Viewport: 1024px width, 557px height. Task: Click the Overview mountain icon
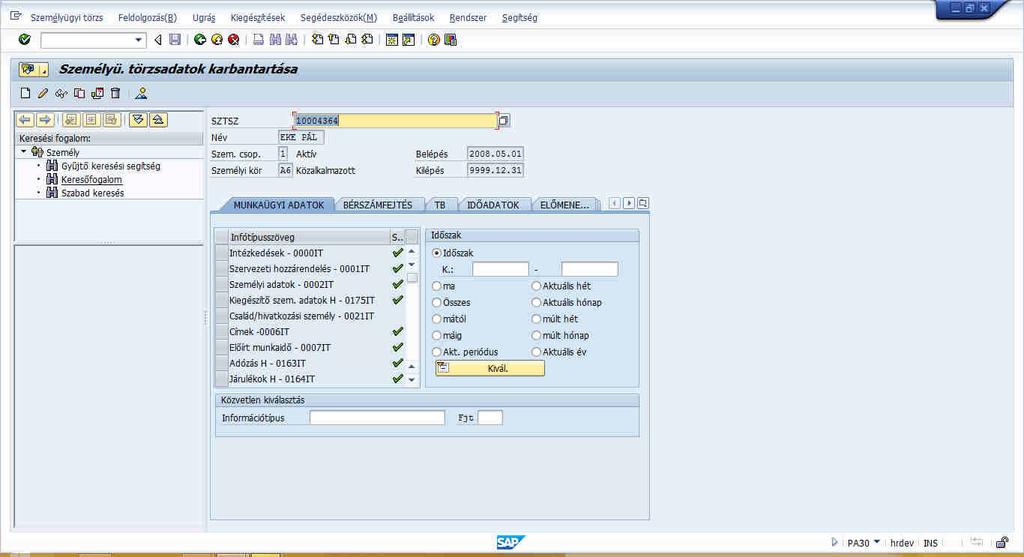141,93
